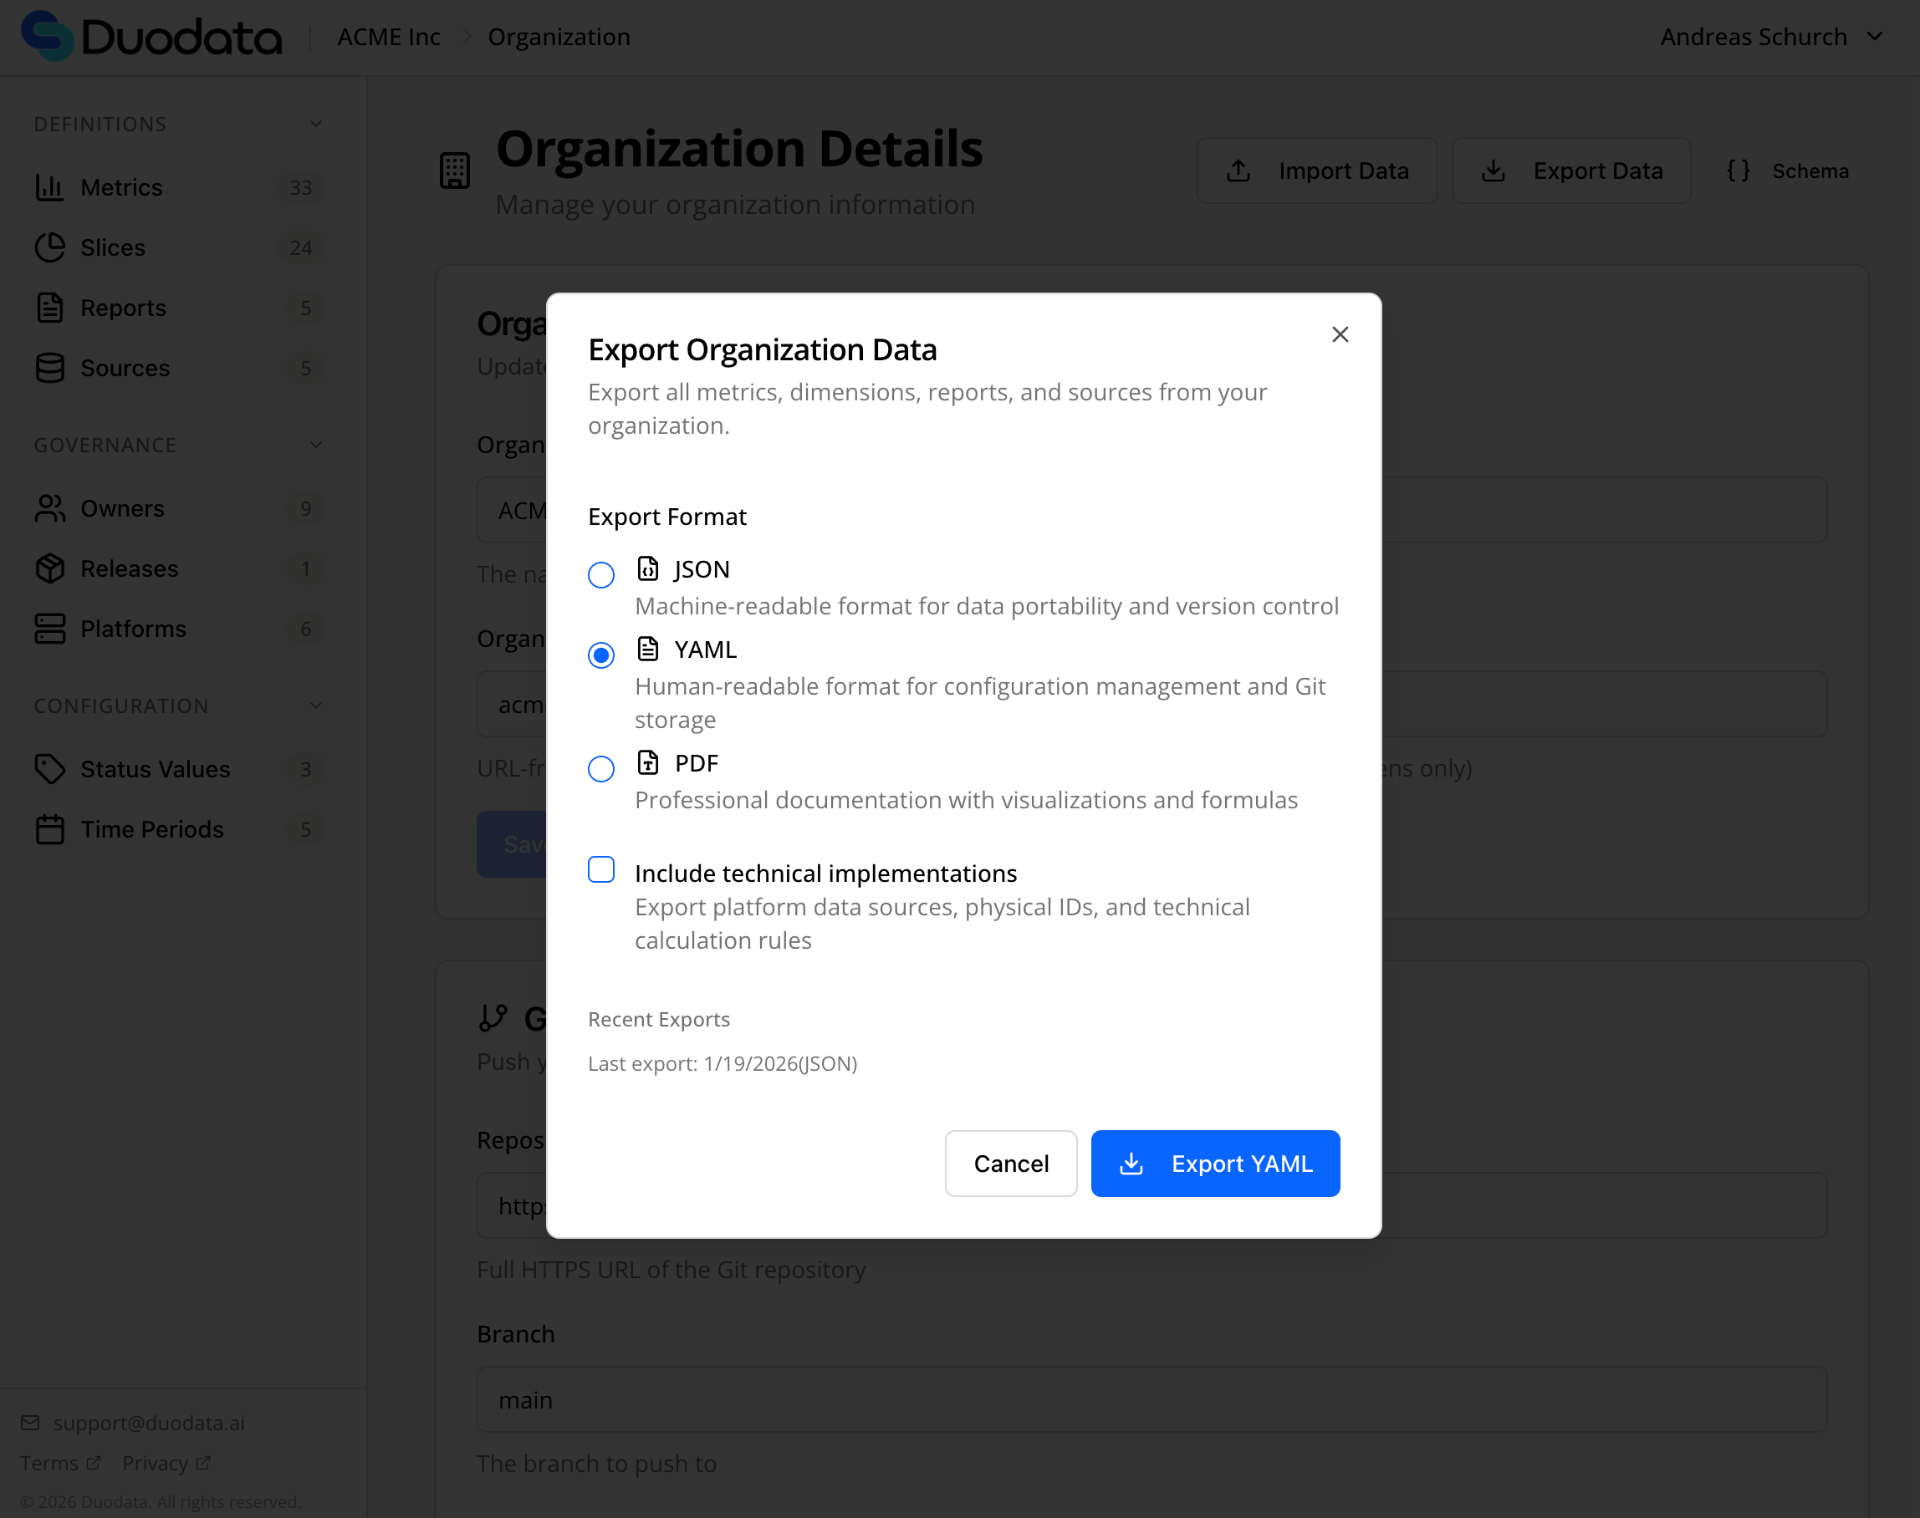Select the JSON export format radio
1920x1518 pixels.
click(601, 575)
